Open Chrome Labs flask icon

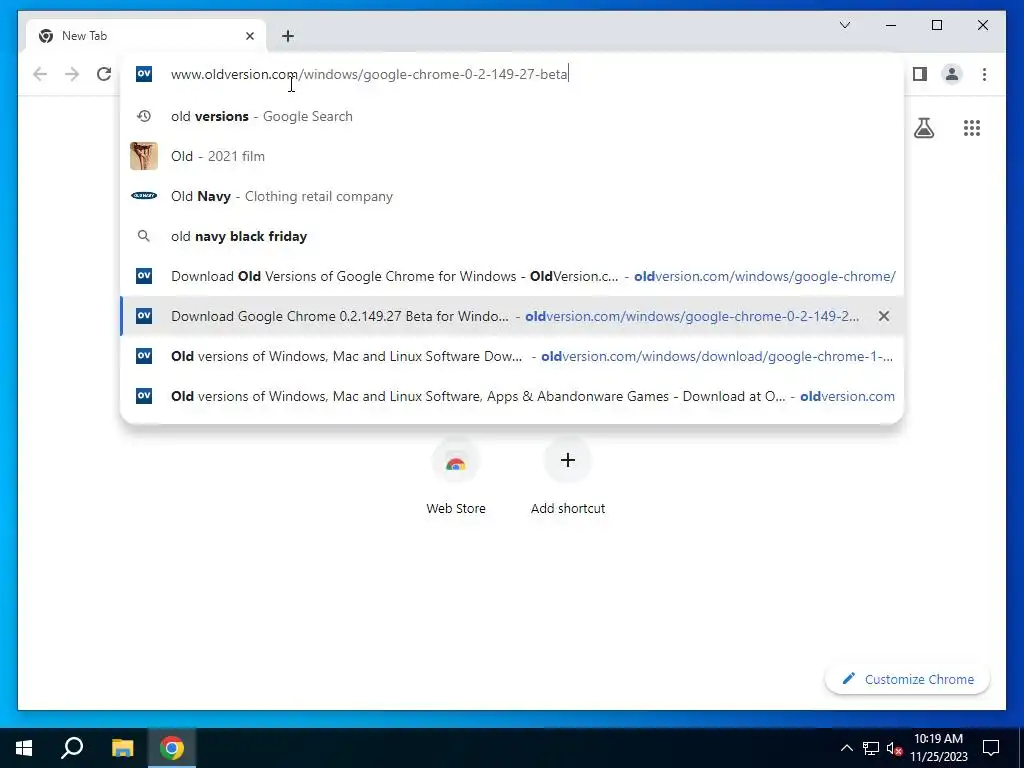click(923, 128)
